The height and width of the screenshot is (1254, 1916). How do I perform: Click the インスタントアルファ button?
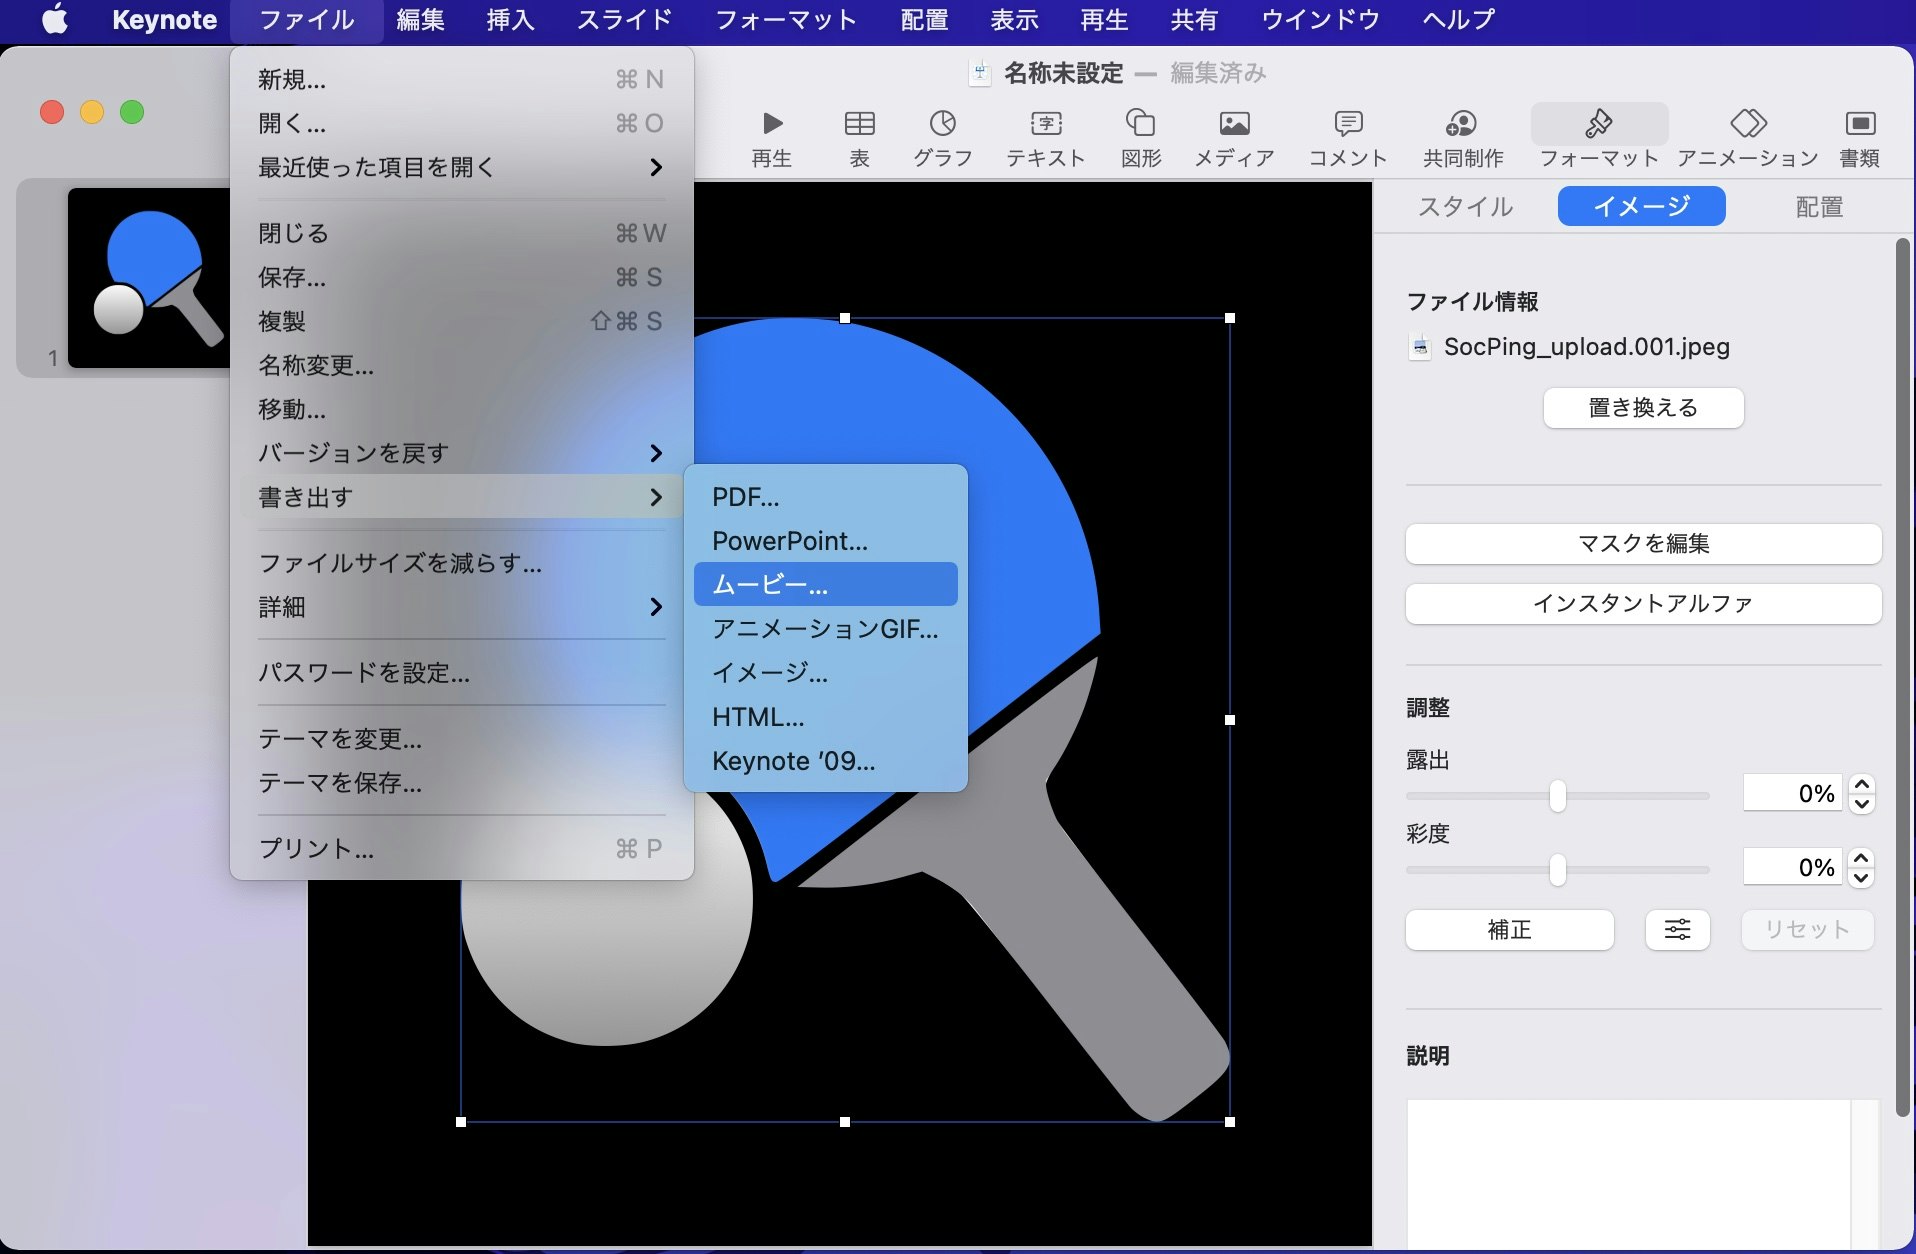coord(1643,604)
